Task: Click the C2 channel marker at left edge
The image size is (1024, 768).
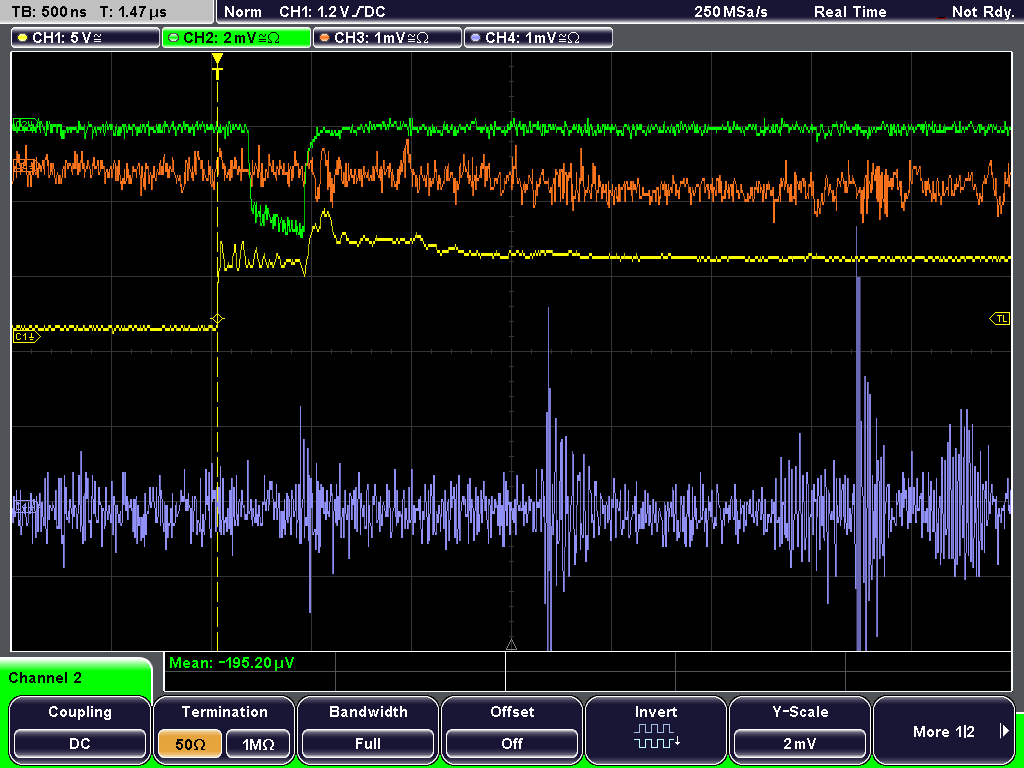Action: (x=25, y=124)
